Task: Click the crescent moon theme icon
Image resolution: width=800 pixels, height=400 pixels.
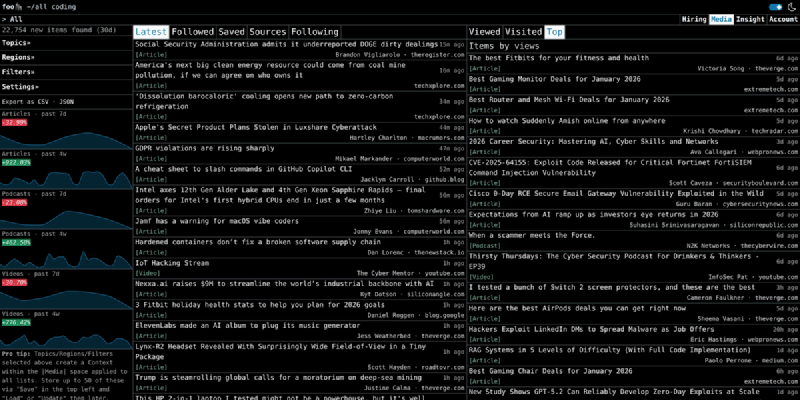Action: pyautogui.click(x=791, y=6)
